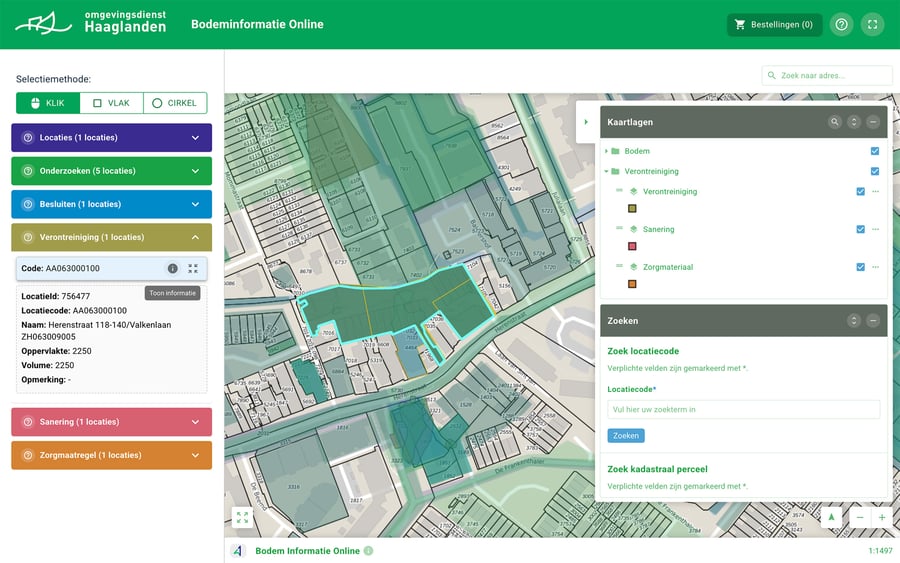Select the VLAK selection method

[111, 103]
